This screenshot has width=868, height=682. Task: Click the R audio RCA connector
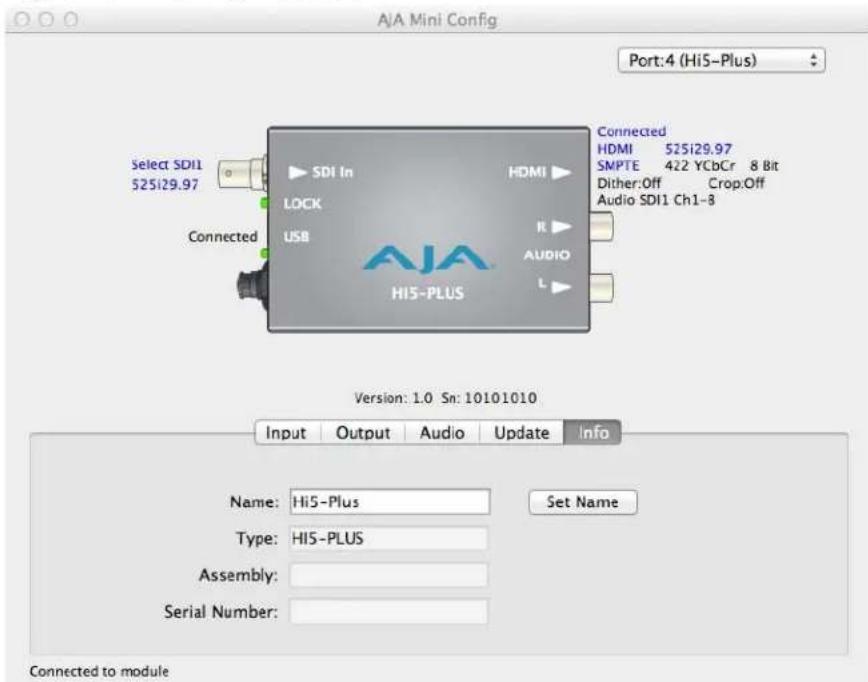[602, 227]
